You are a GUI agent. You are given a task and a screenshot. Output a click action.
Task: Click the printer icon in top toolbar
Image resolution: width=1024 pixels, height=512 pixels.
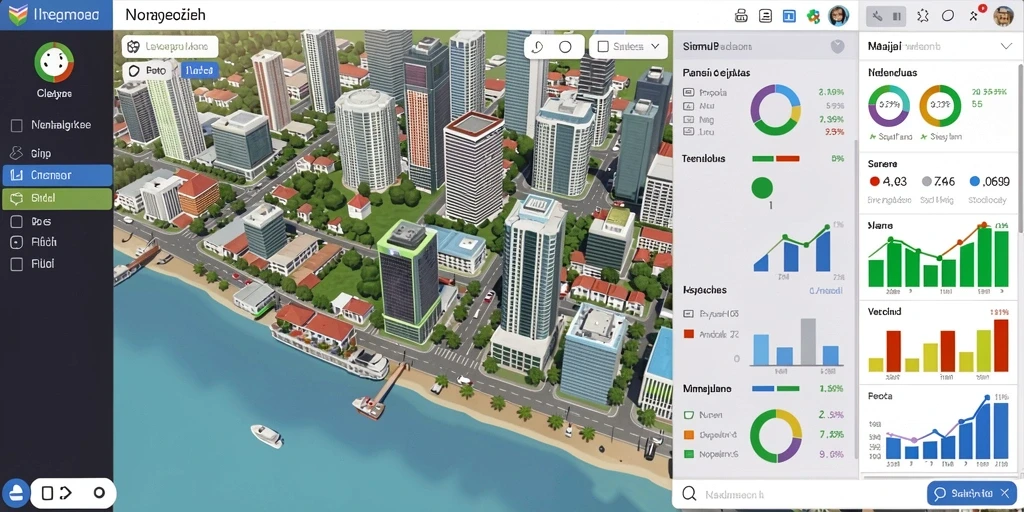(x=741, y=16)
